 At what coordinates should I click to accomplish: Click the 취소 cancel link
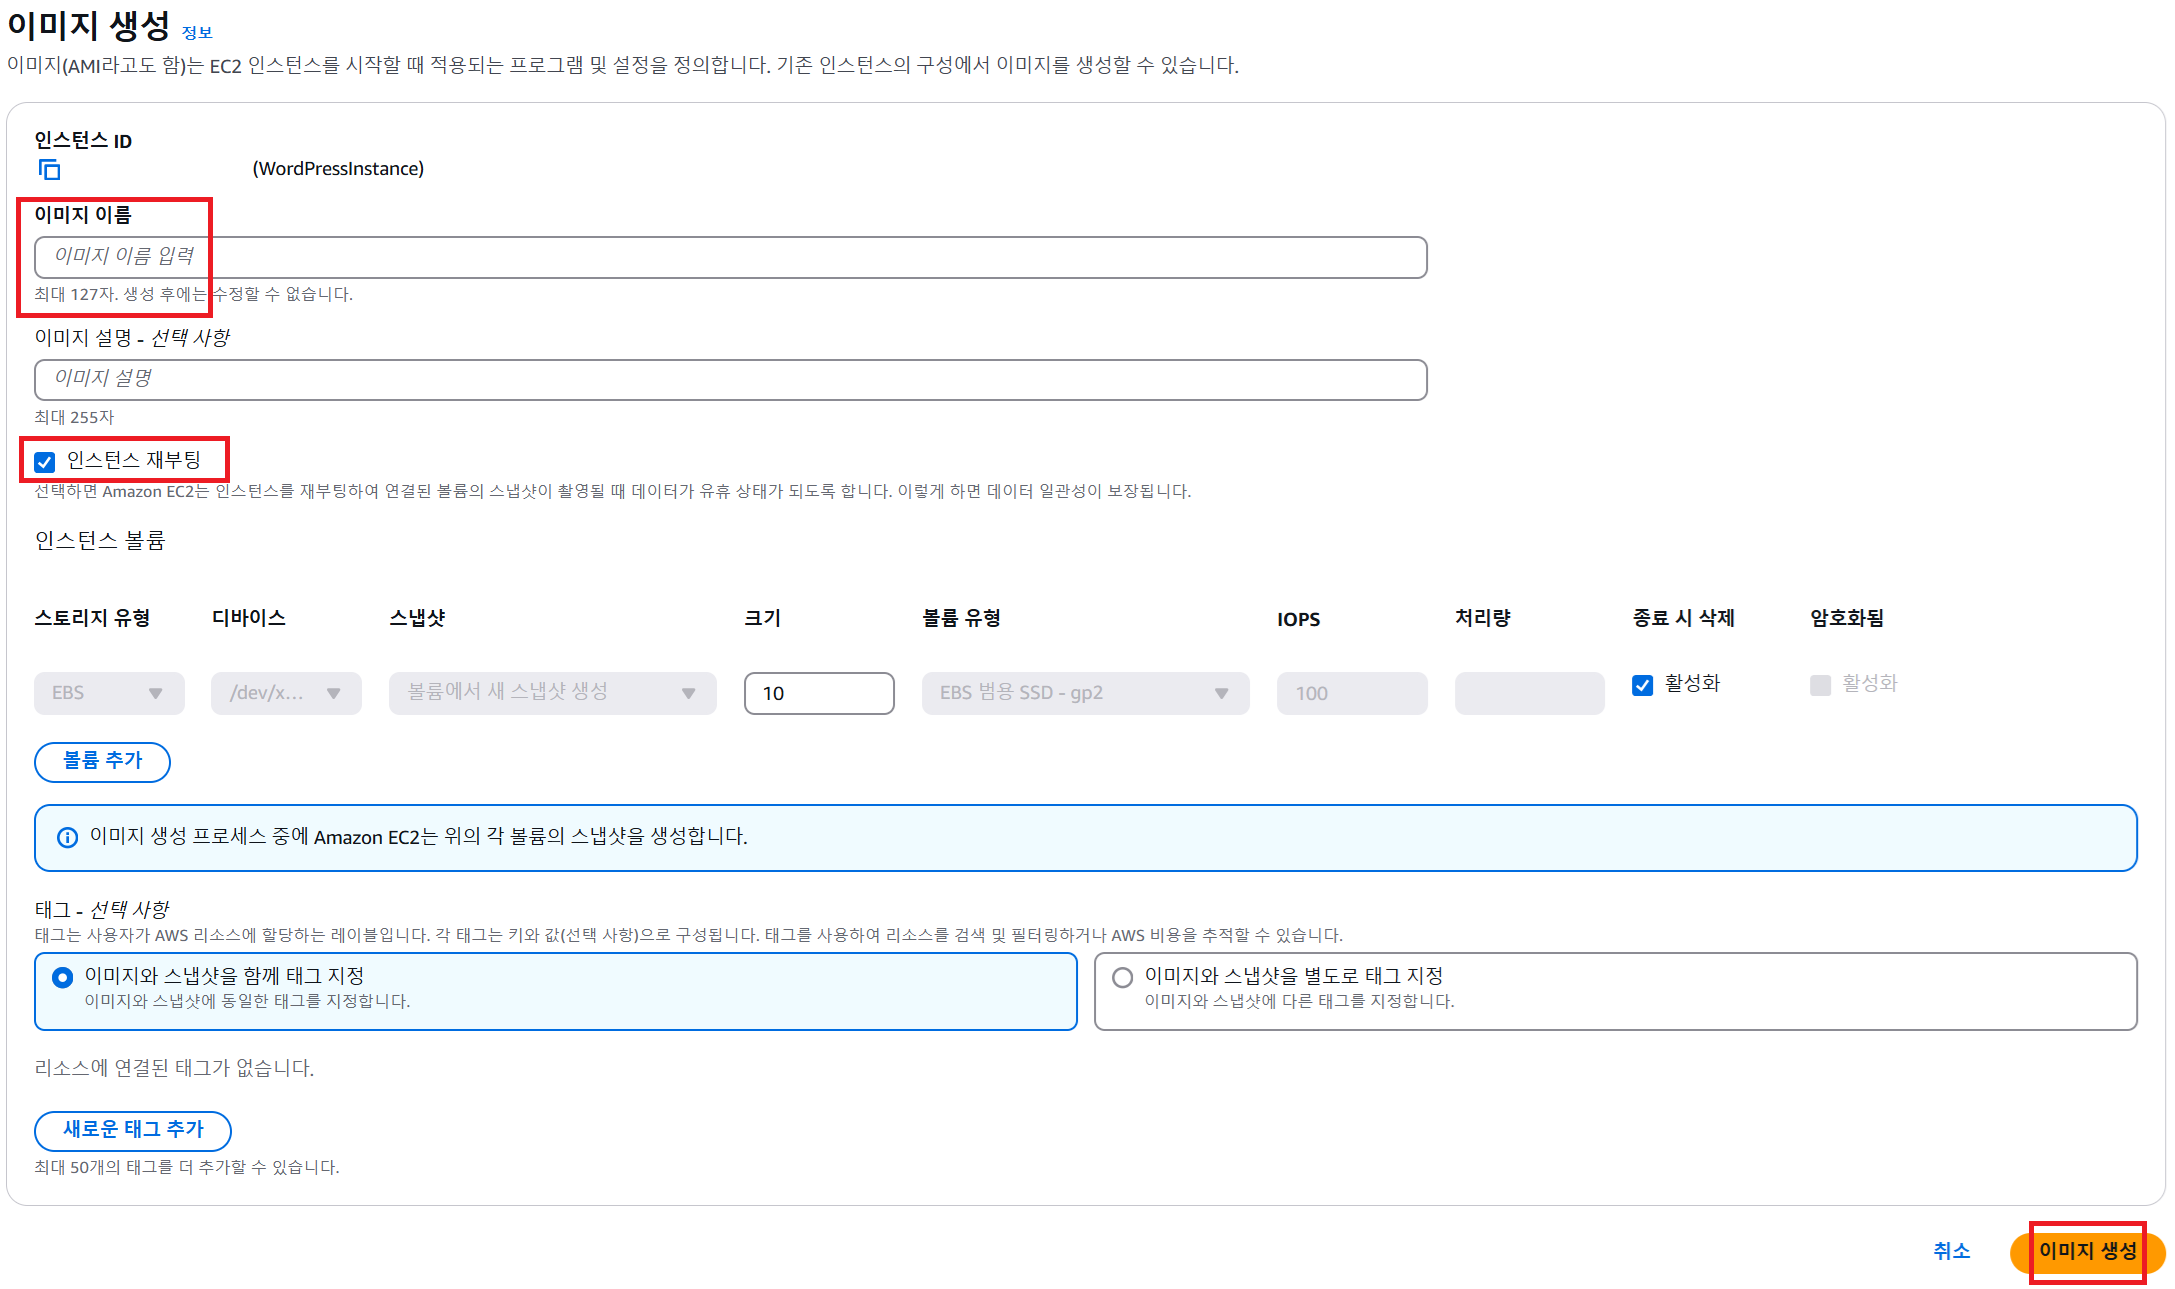point(1950,1251)
